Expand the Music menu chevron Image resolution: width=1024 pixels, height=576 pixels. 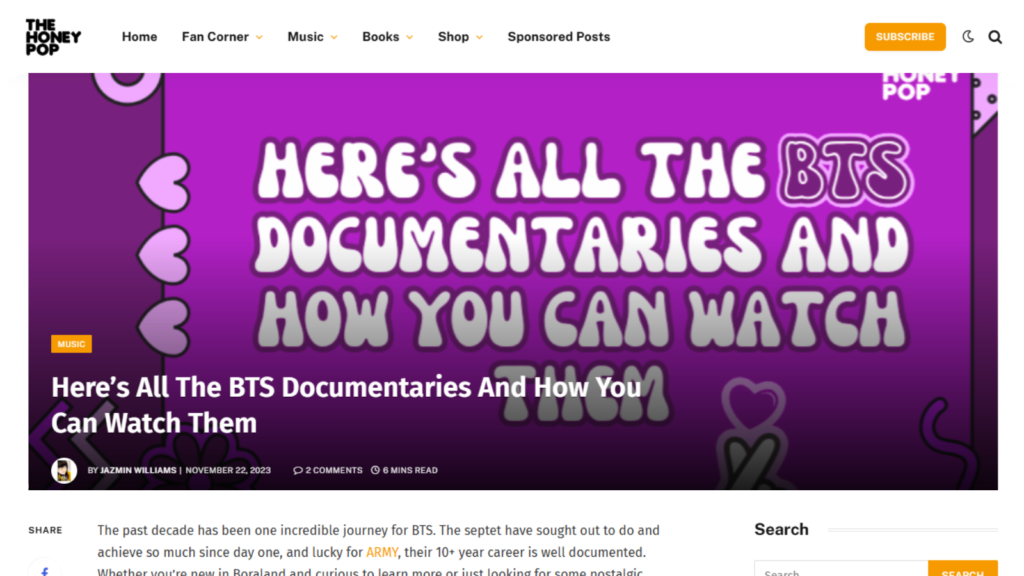334,37
